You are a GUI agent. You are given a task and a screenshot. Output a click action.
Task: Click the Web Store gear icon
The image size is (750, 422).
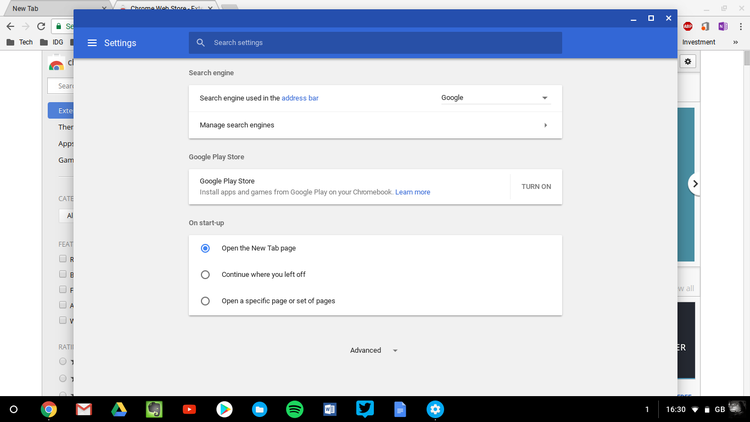coord(688,61)
